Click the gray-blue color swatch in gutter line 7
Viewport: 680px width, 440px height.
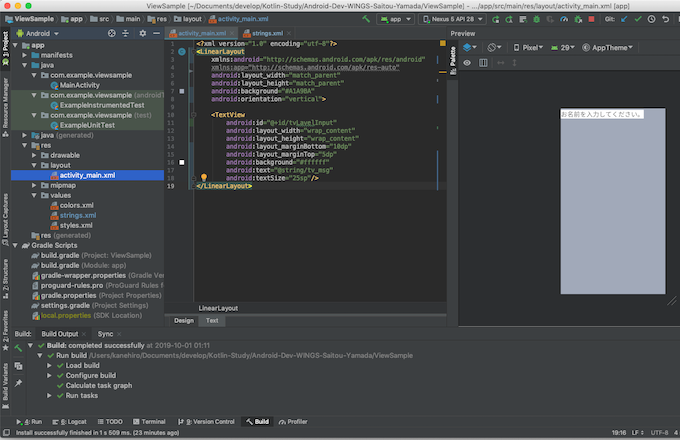pyautogui.click(x=182, y=91)
